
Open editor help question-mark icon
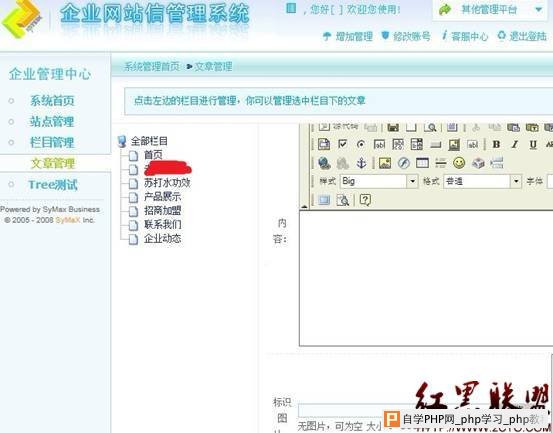pyautogui.click(x=365, y=200)
